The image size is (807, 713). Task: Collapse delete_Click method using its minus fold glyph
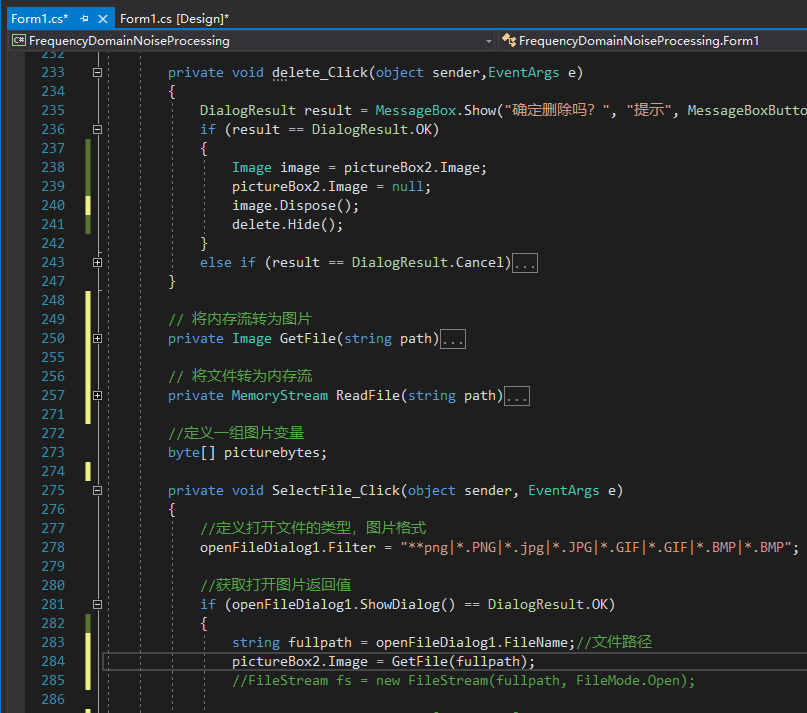pos(96,72)
